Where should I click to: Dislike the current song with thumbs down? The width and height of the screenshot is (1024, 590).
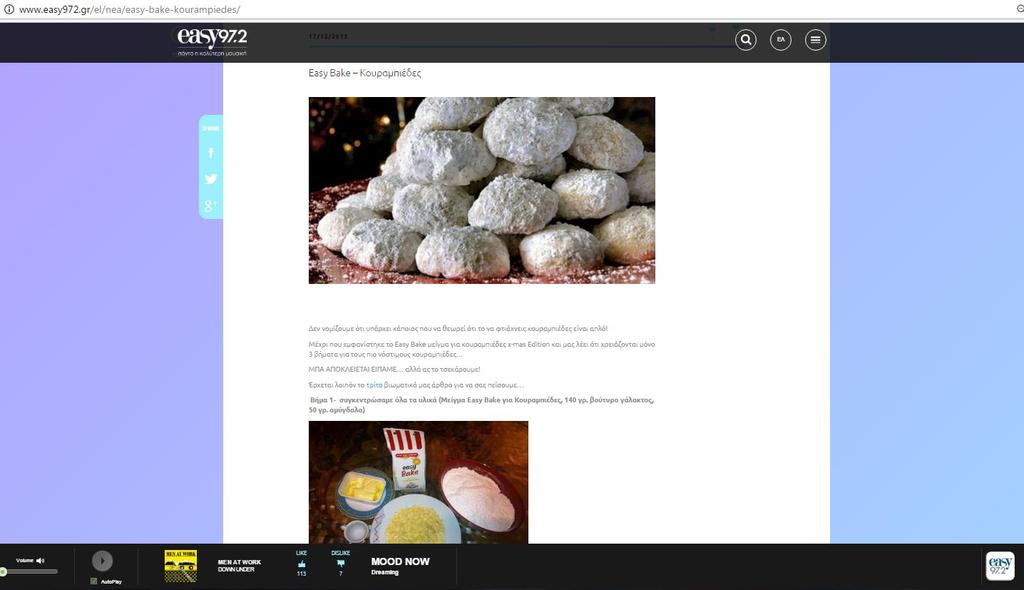click(340, 564)
